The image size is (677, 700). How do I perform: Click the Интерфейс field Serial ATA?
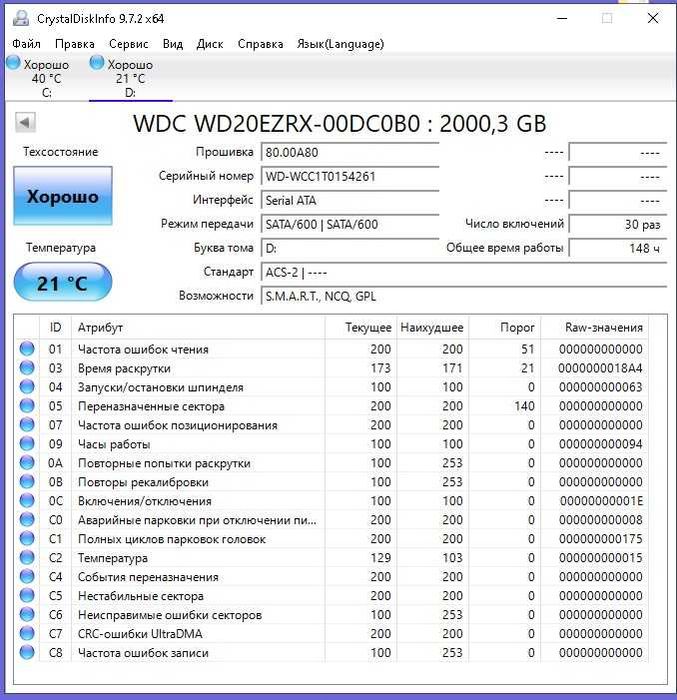pos(350,200)
